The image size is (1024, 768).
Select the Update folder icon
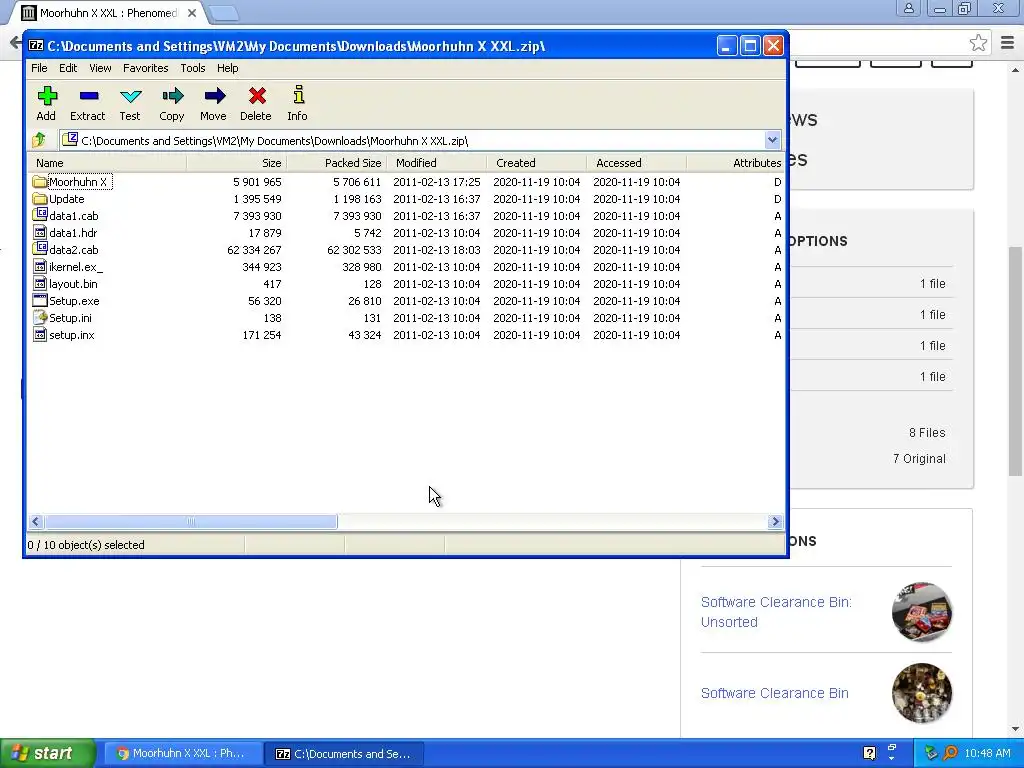tap(39, 199)
